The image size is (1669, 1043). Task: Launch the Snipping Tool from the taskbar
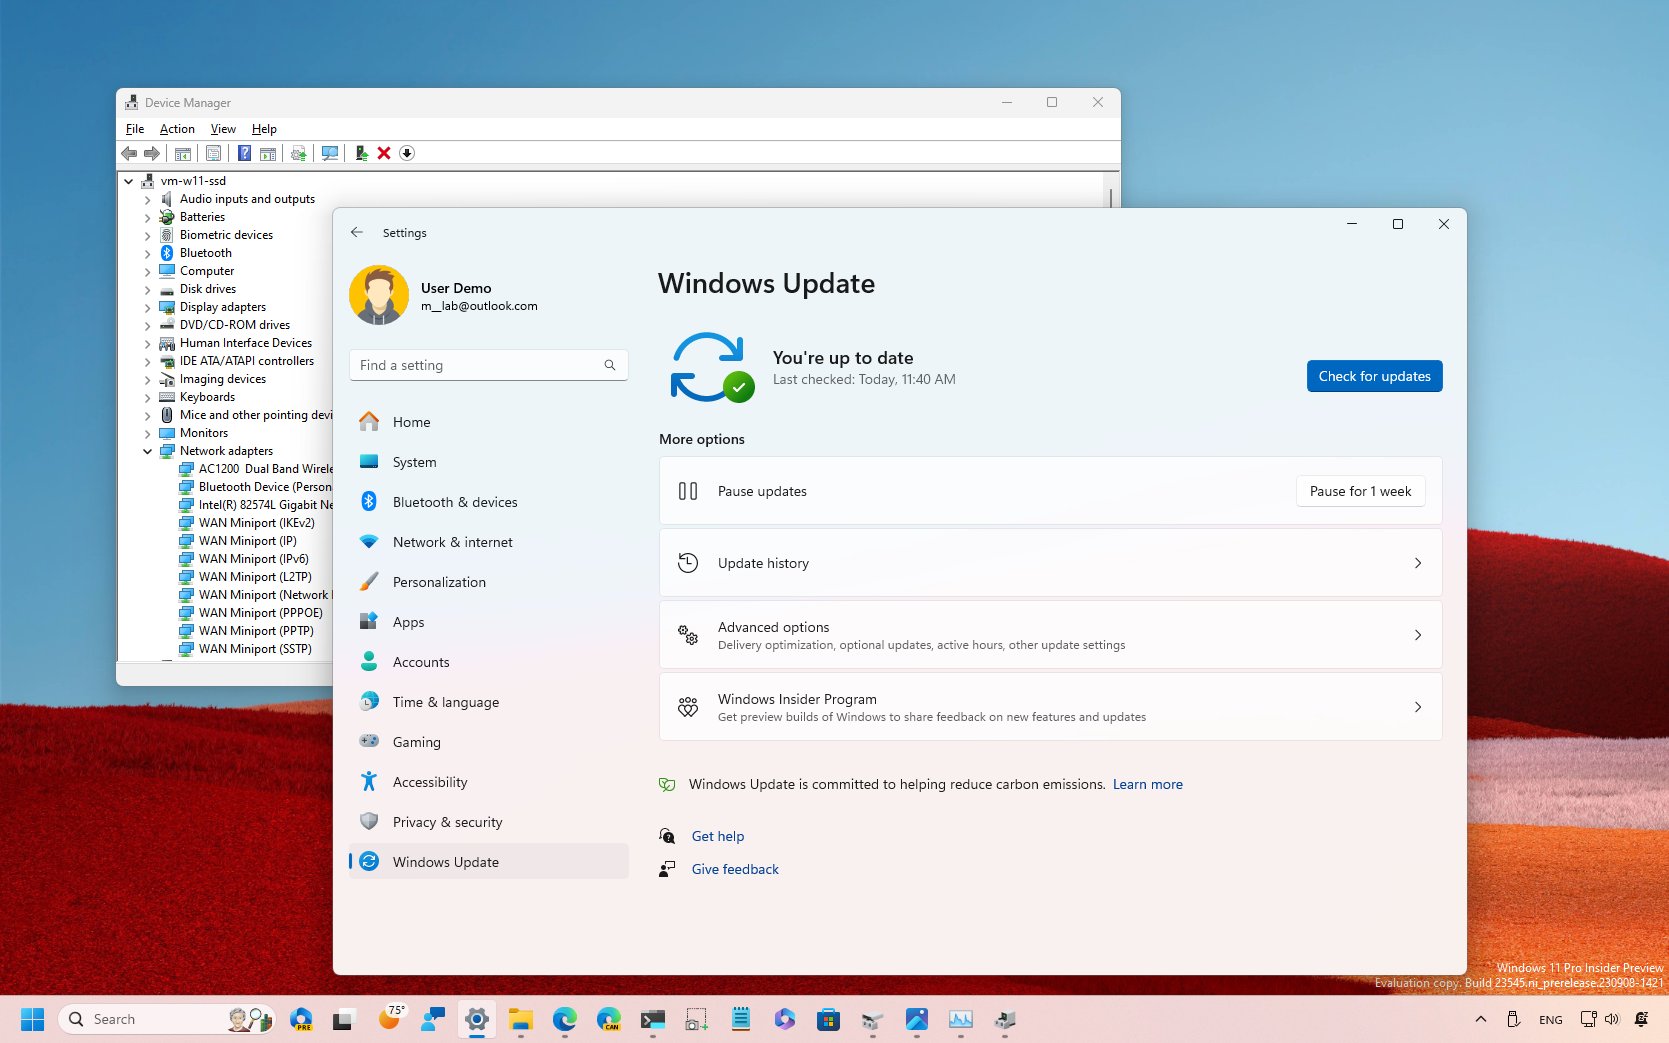click(x=696, y=1018)
